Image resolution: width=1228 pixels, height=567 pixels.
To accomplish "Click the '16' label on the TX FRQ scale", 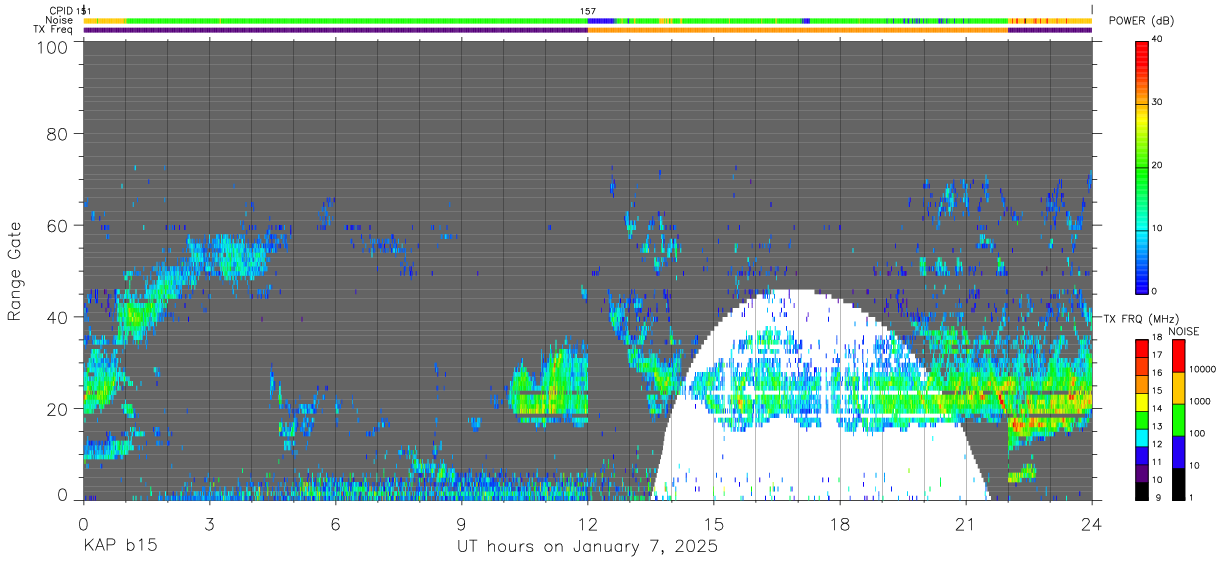I will (x=1157, y=373).
